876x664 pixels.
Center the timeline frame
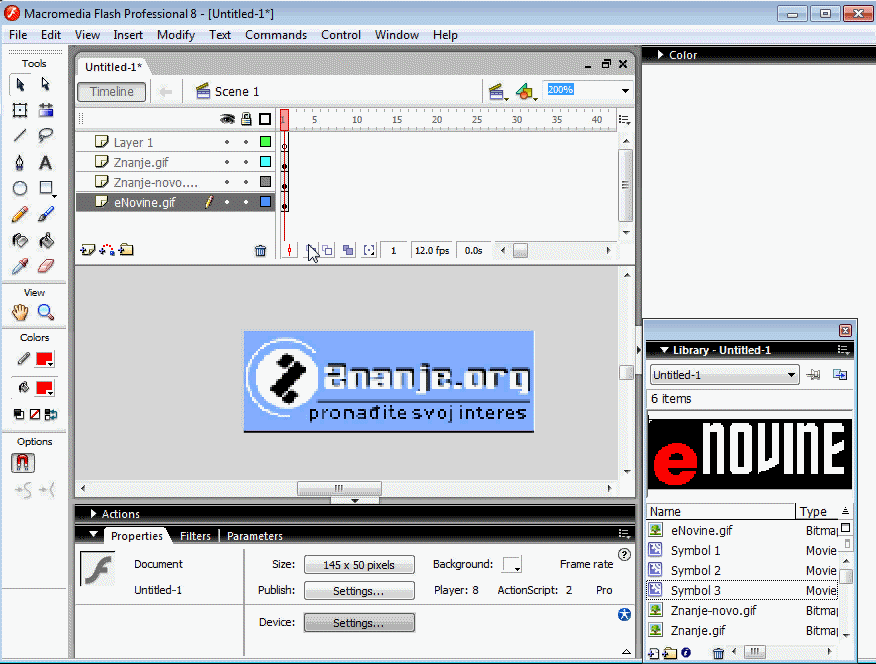[x=289, y=251]
